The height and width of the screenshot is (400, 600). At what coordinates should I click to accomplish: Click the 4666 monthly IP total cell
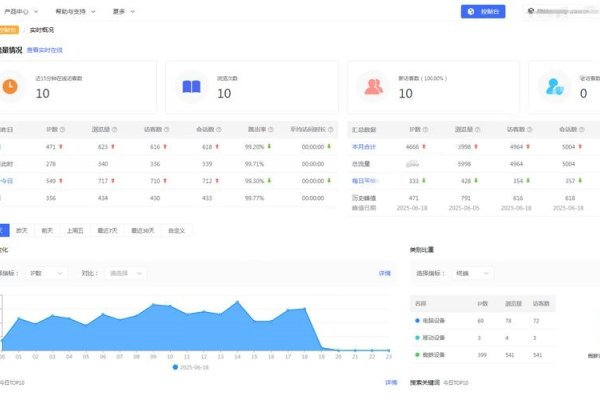412,147
